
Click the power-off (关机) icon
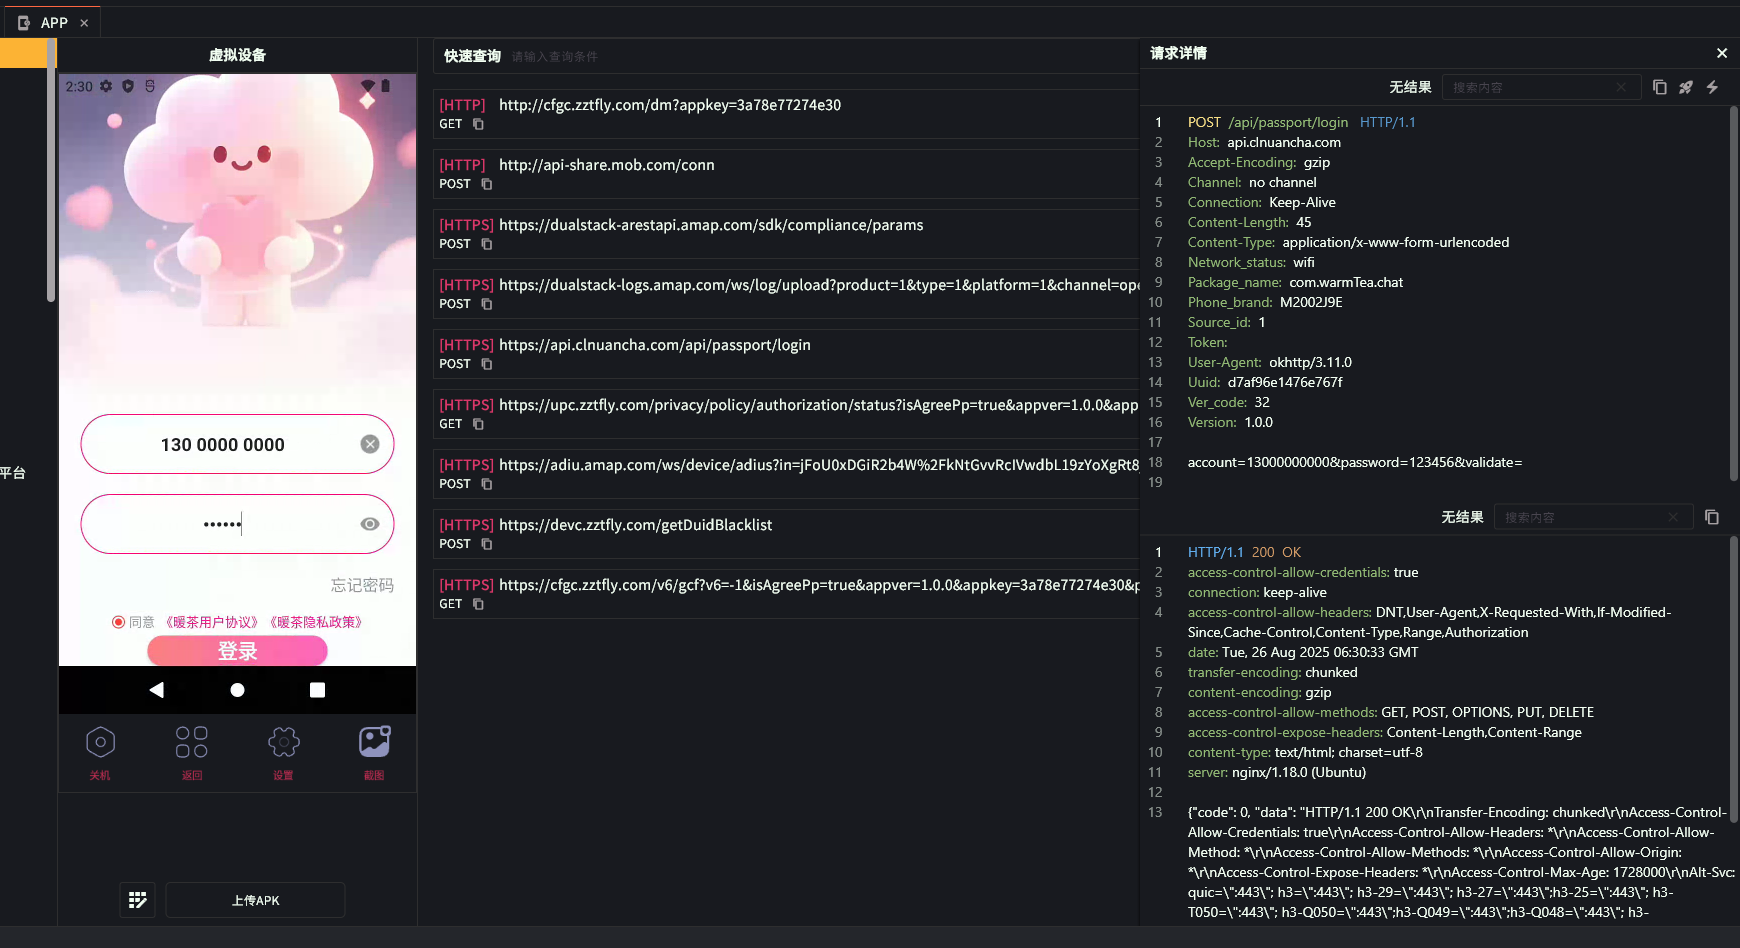[100, 743]
